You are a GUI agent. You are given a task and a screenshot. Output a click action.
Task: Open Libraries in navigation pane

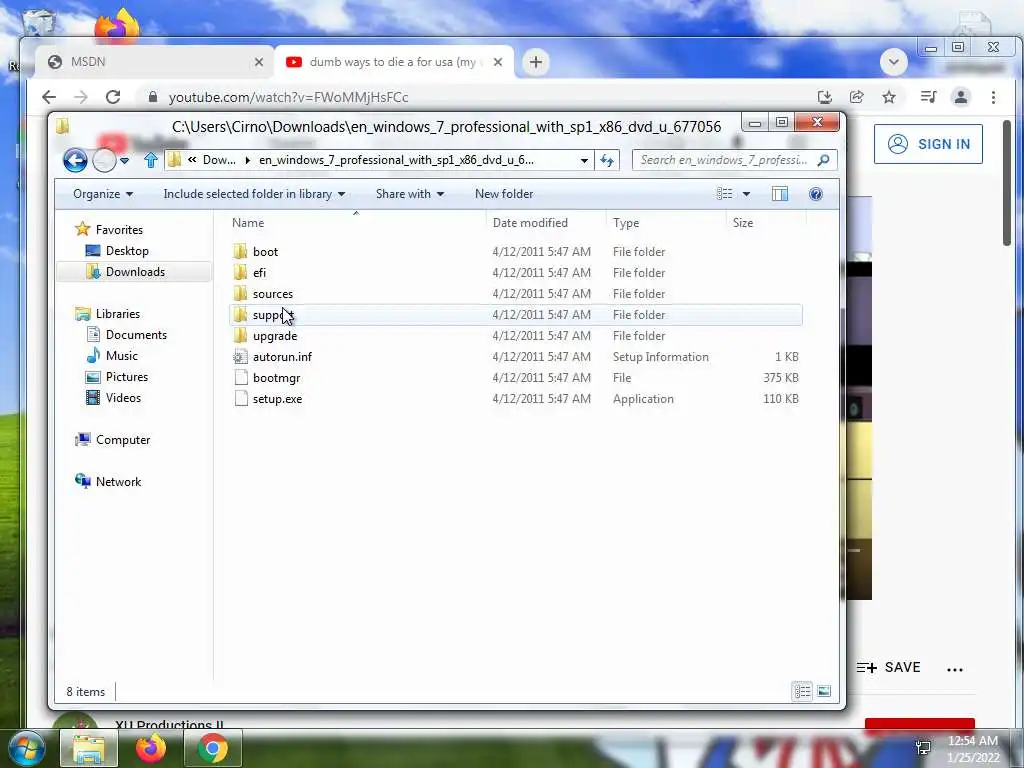(x=118, y=313)
